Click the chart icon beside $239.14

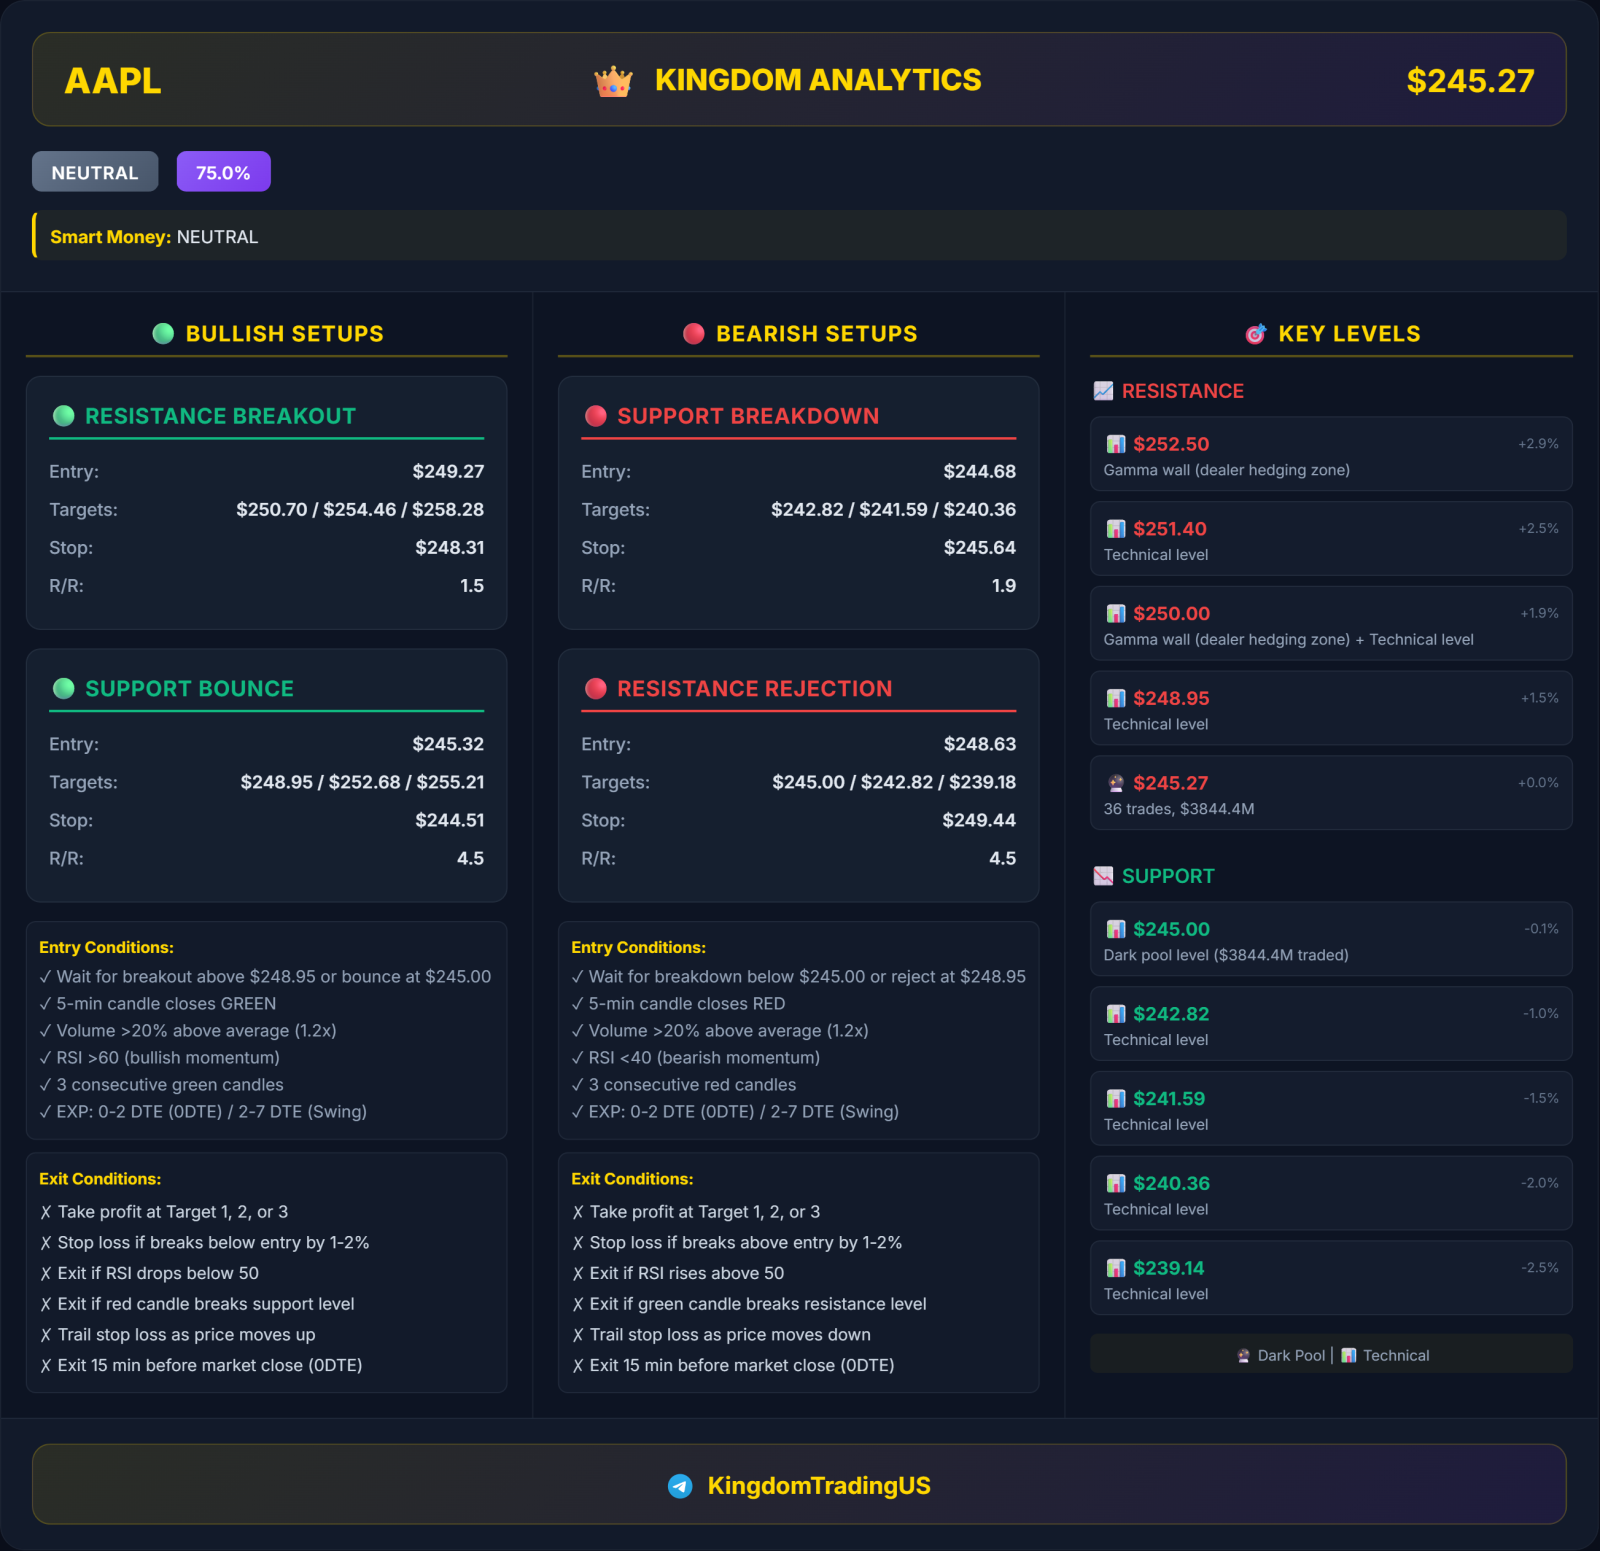click(x=1116, y=1268)
